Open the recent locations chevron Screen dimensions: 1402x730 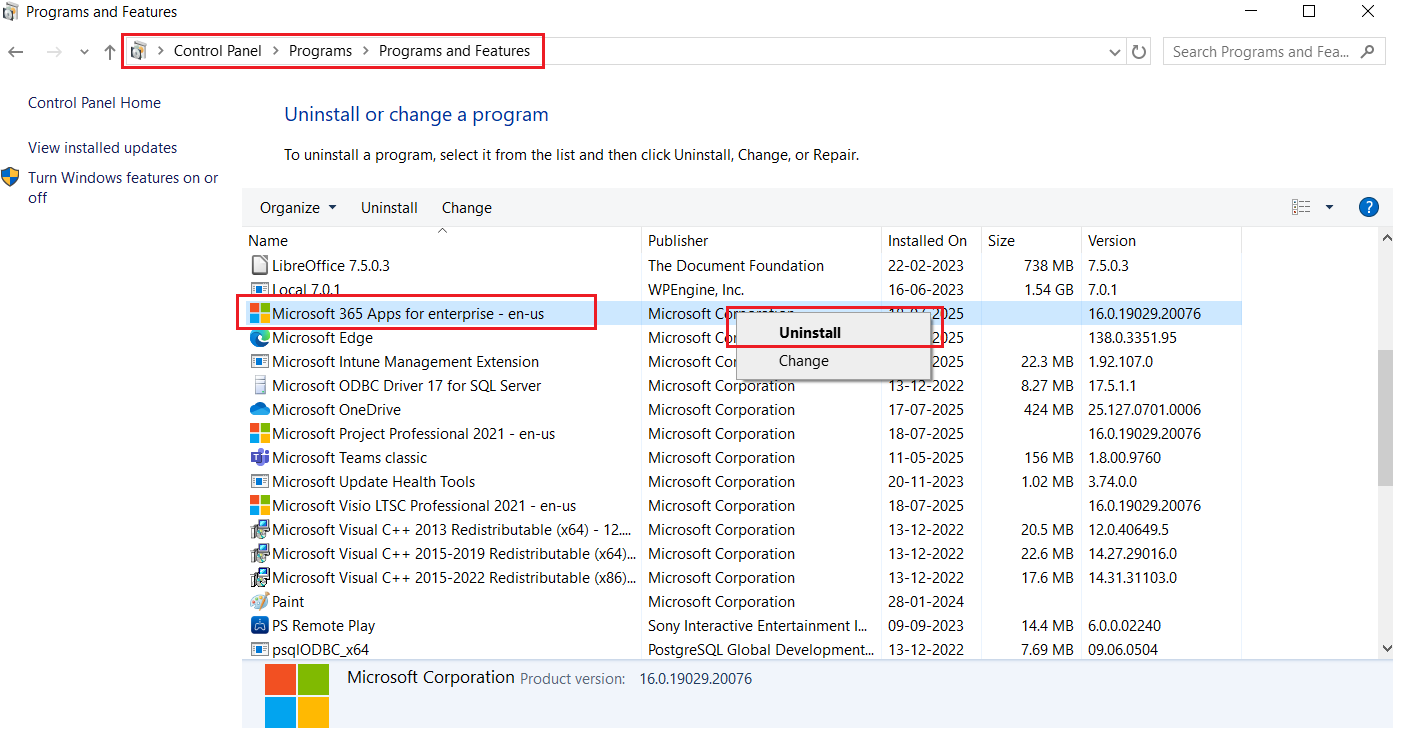(84, 52)
